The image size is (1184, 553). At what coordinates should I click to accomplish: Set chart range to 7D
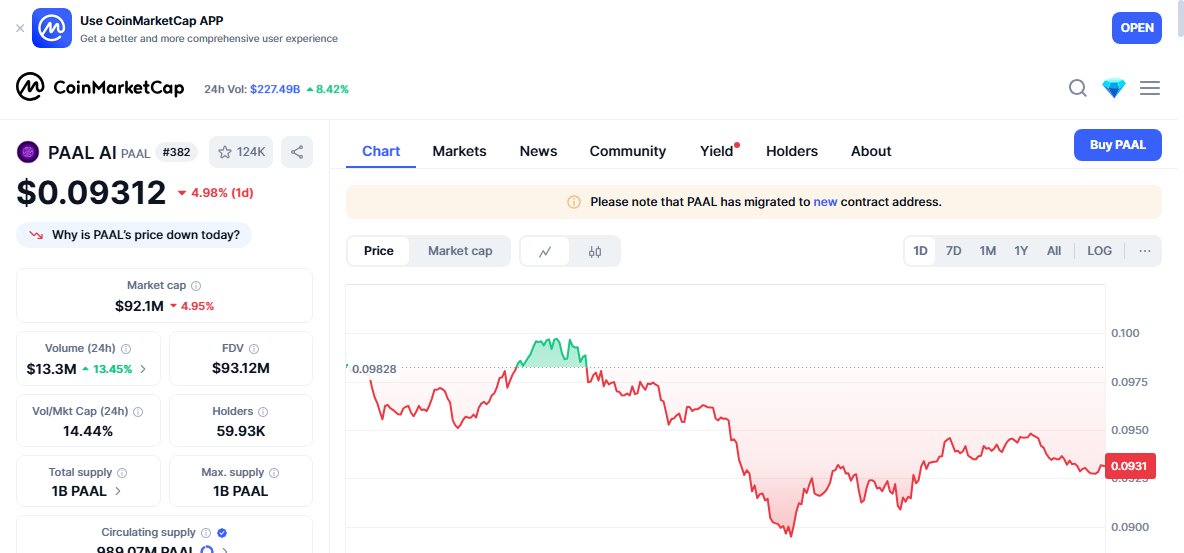click(x=954, y=251)
